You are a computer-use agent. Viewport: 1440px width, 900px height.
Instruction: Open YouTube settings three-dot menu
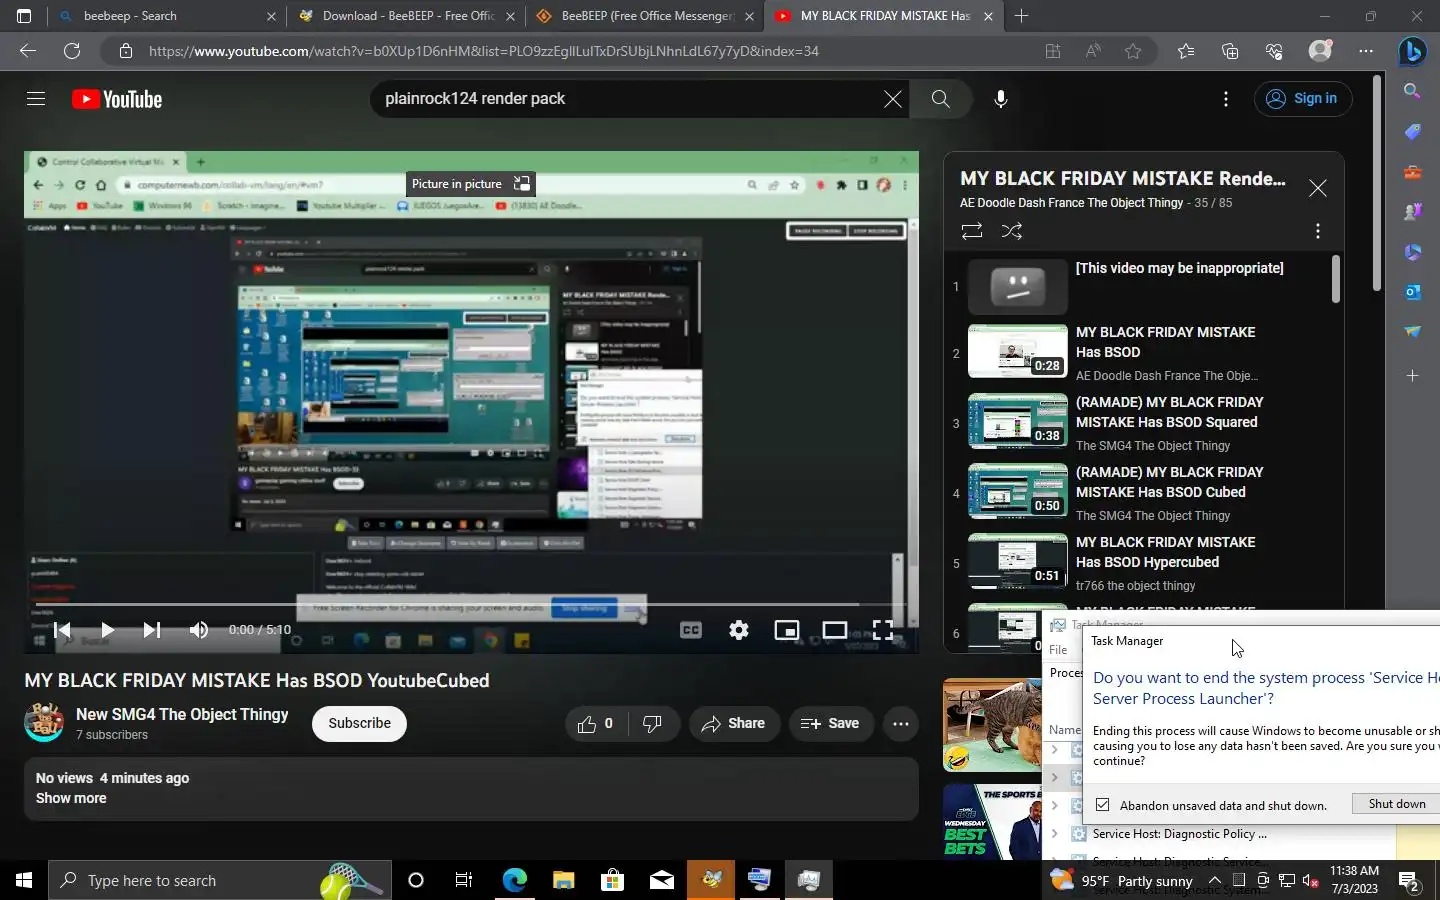[x=1225, y=99]
